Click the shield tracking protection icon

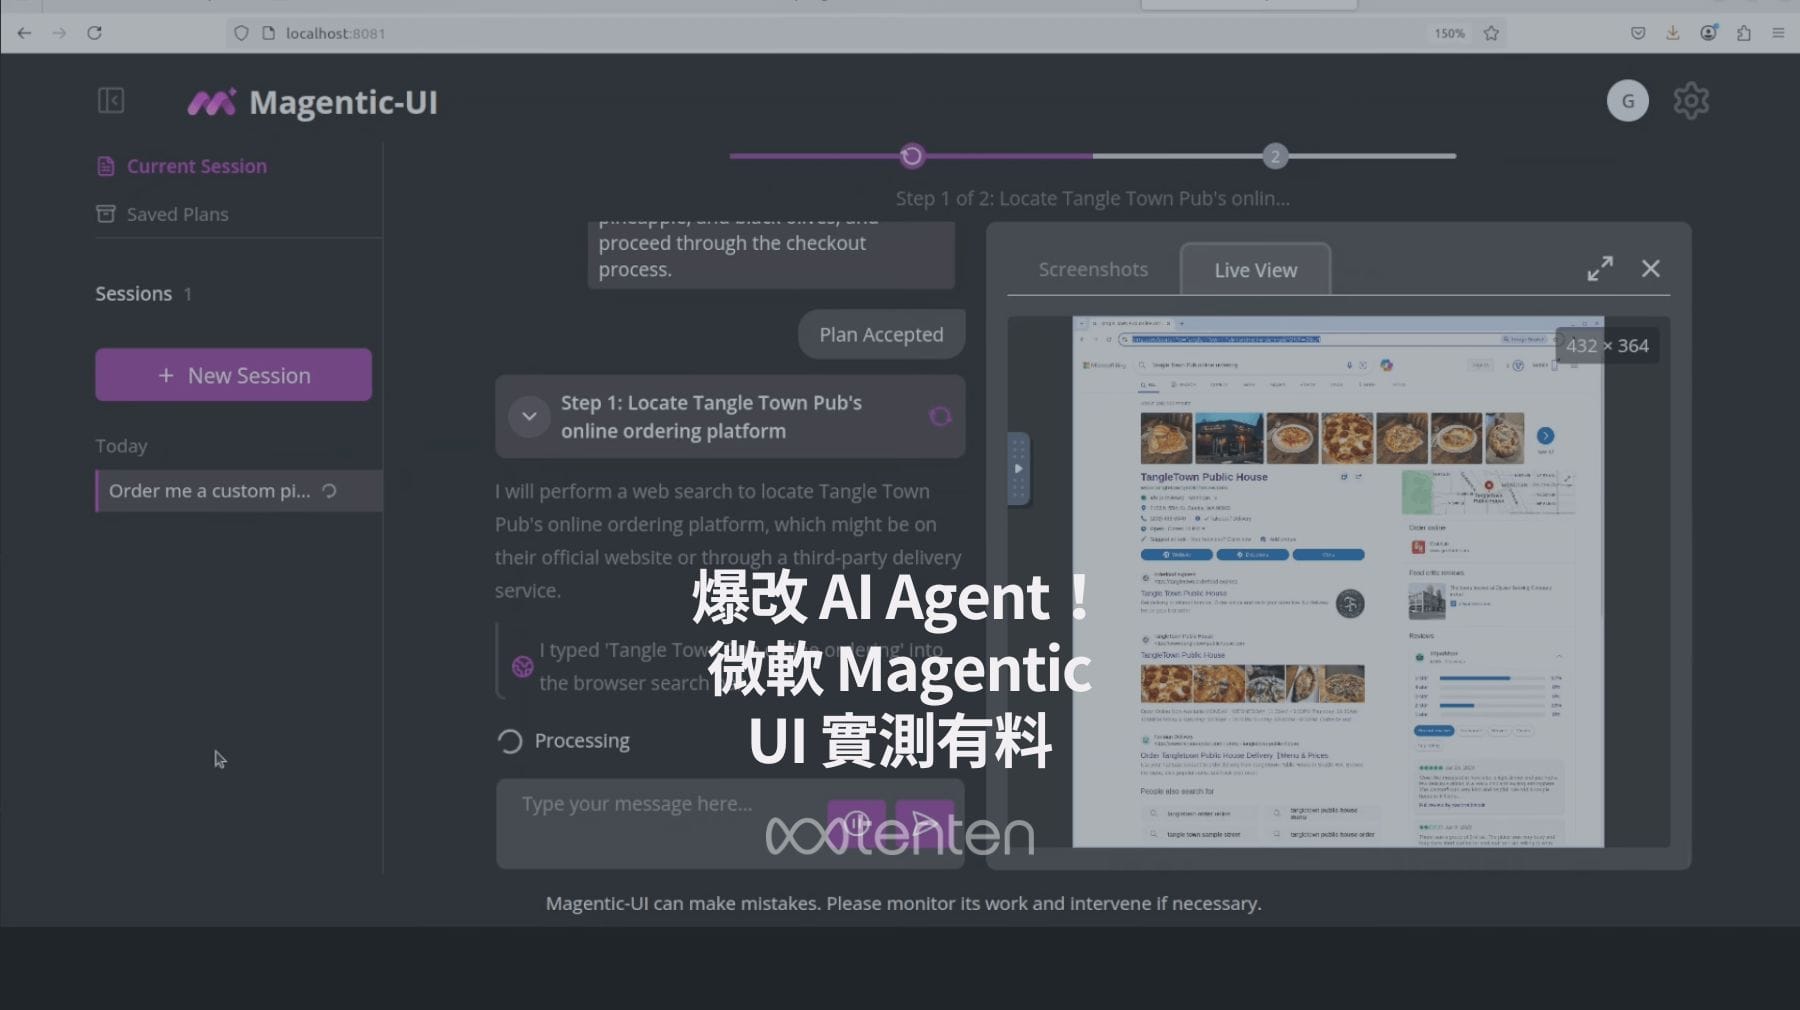(x=241, y=33)
